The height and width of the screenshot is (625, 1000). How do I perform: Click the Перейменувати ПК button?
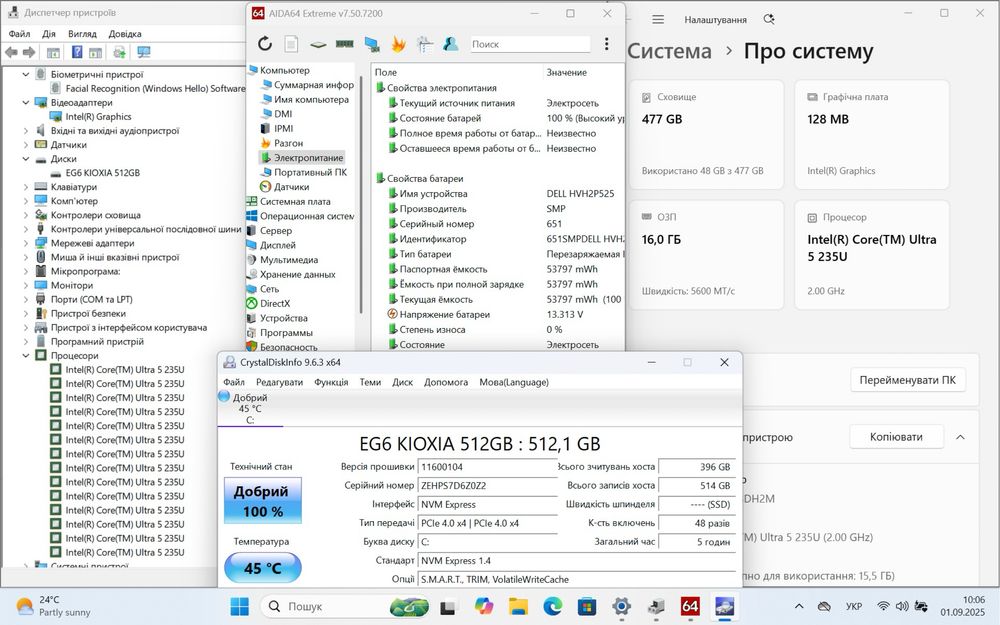click(908, 380)
